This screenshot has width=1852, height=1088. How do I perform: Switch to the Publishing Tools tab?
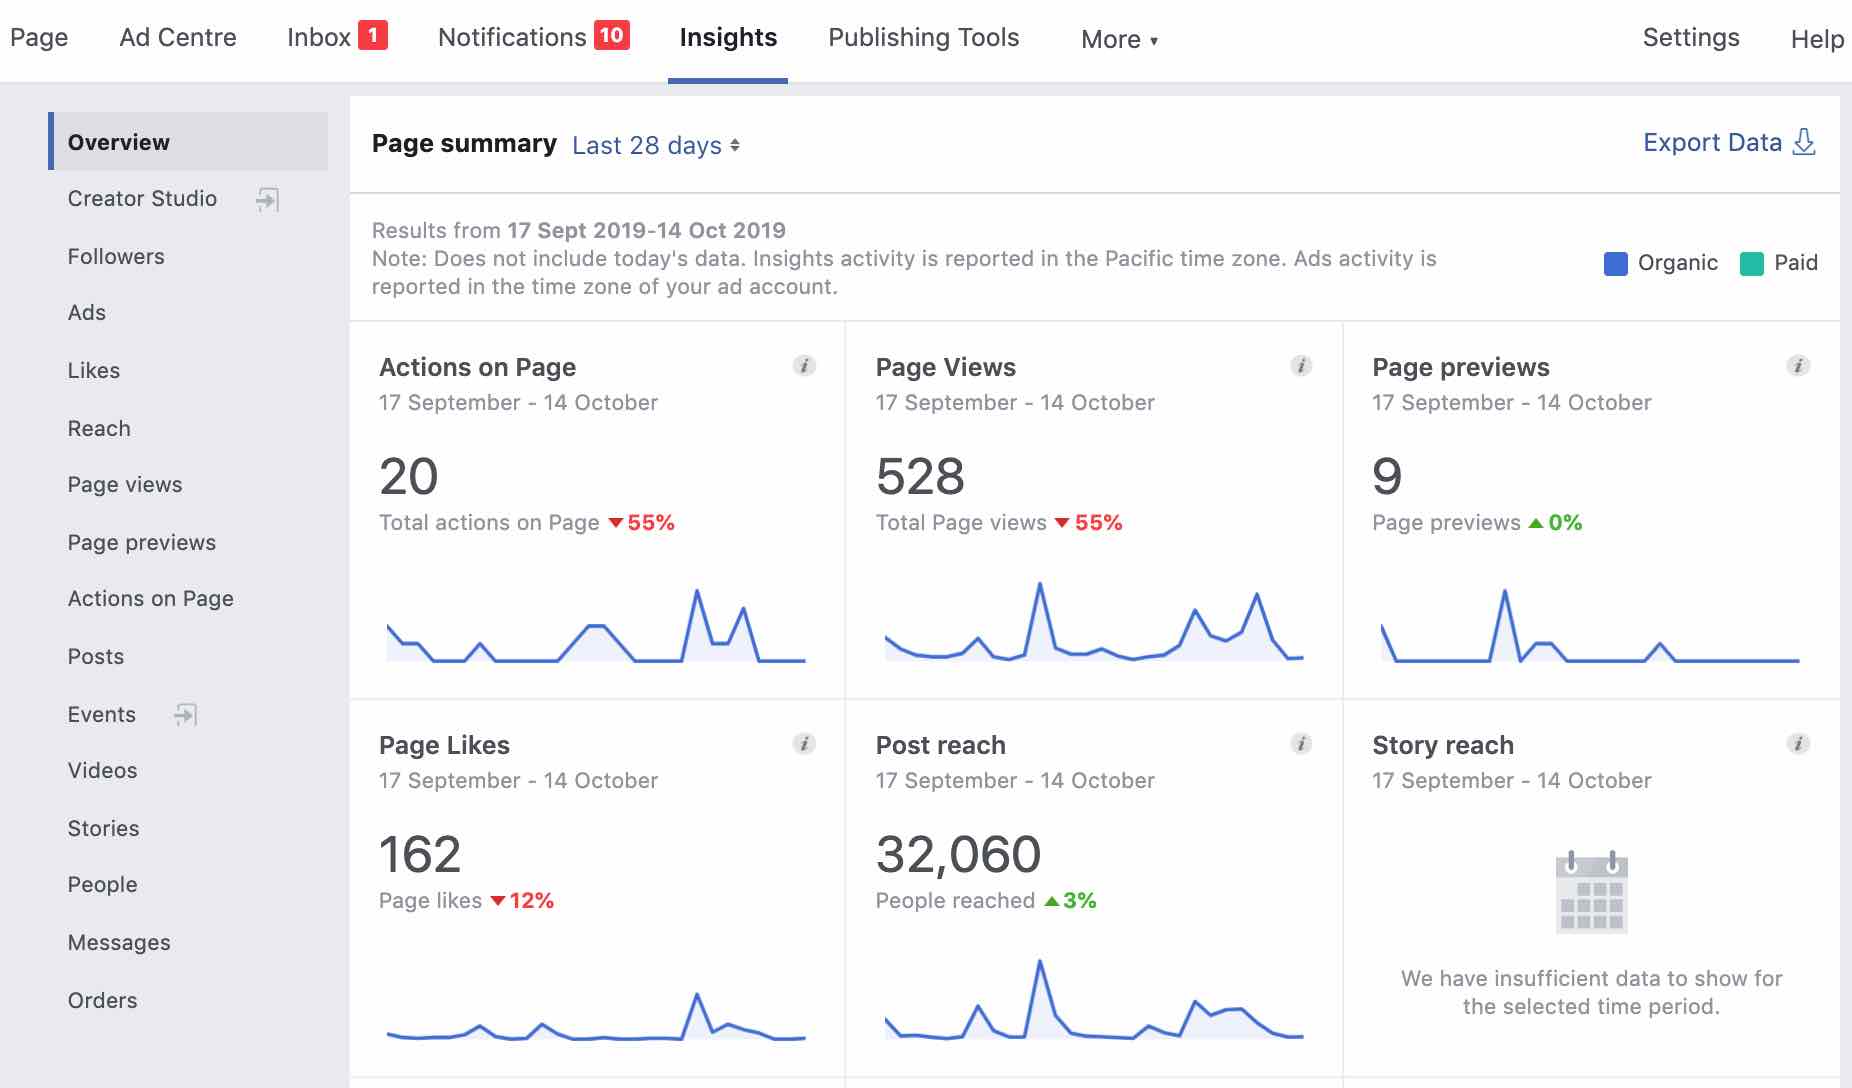[923, 37]
